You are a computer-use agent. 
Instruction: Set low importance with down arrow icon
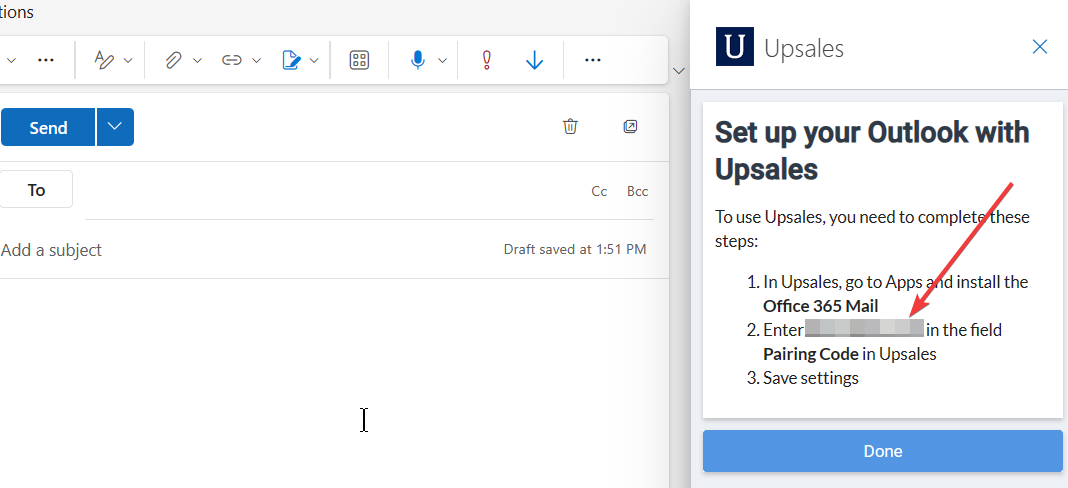[x=535, y=60]
